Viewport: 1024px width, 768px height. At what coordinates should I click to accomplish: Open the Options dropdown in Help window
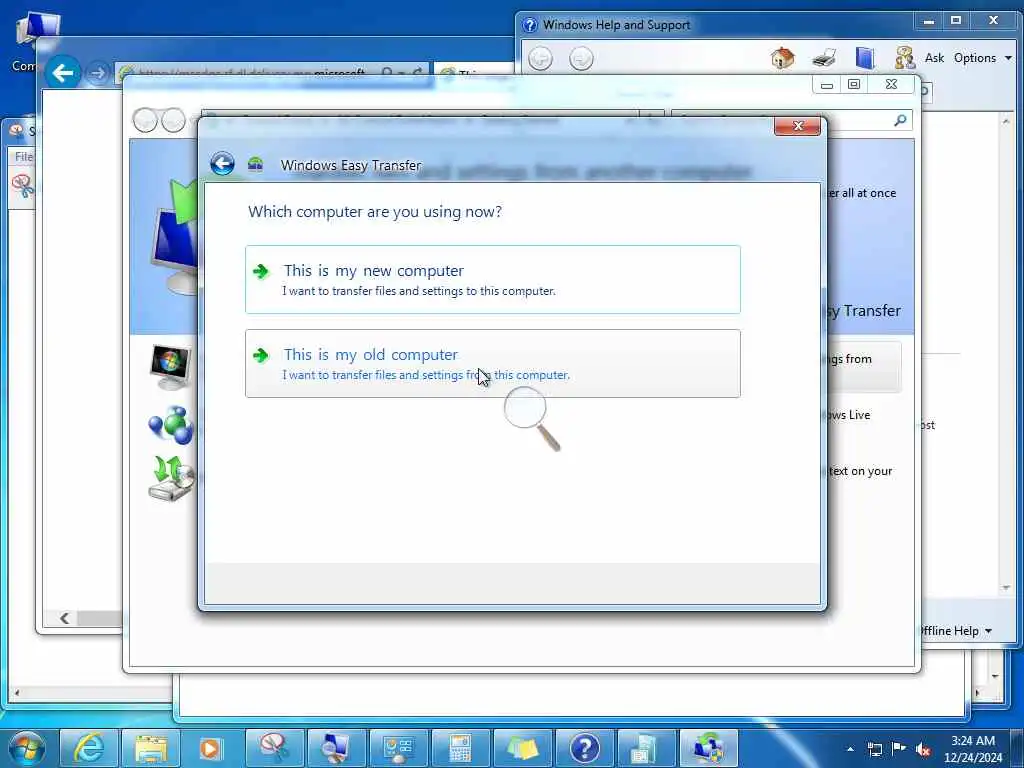pos(982,58)
